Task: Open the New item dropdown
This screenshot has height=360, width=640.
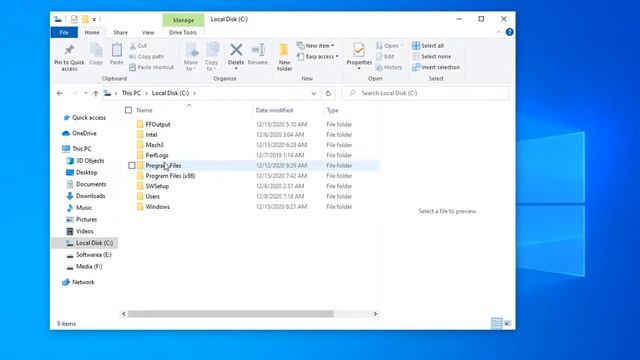Action: 316,46
